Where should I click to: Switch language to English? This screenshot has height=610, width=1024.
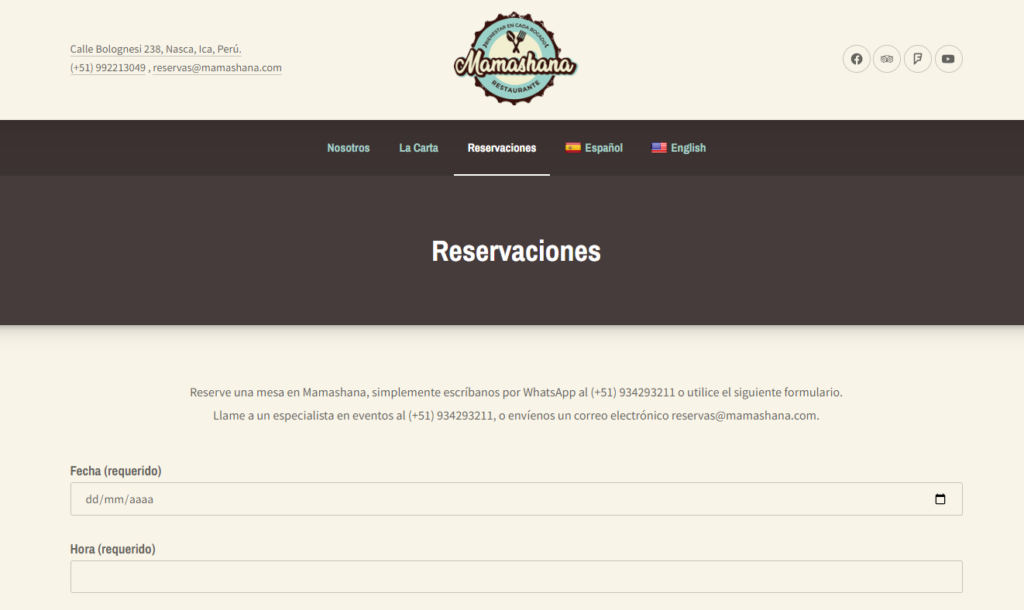(679, 148)
